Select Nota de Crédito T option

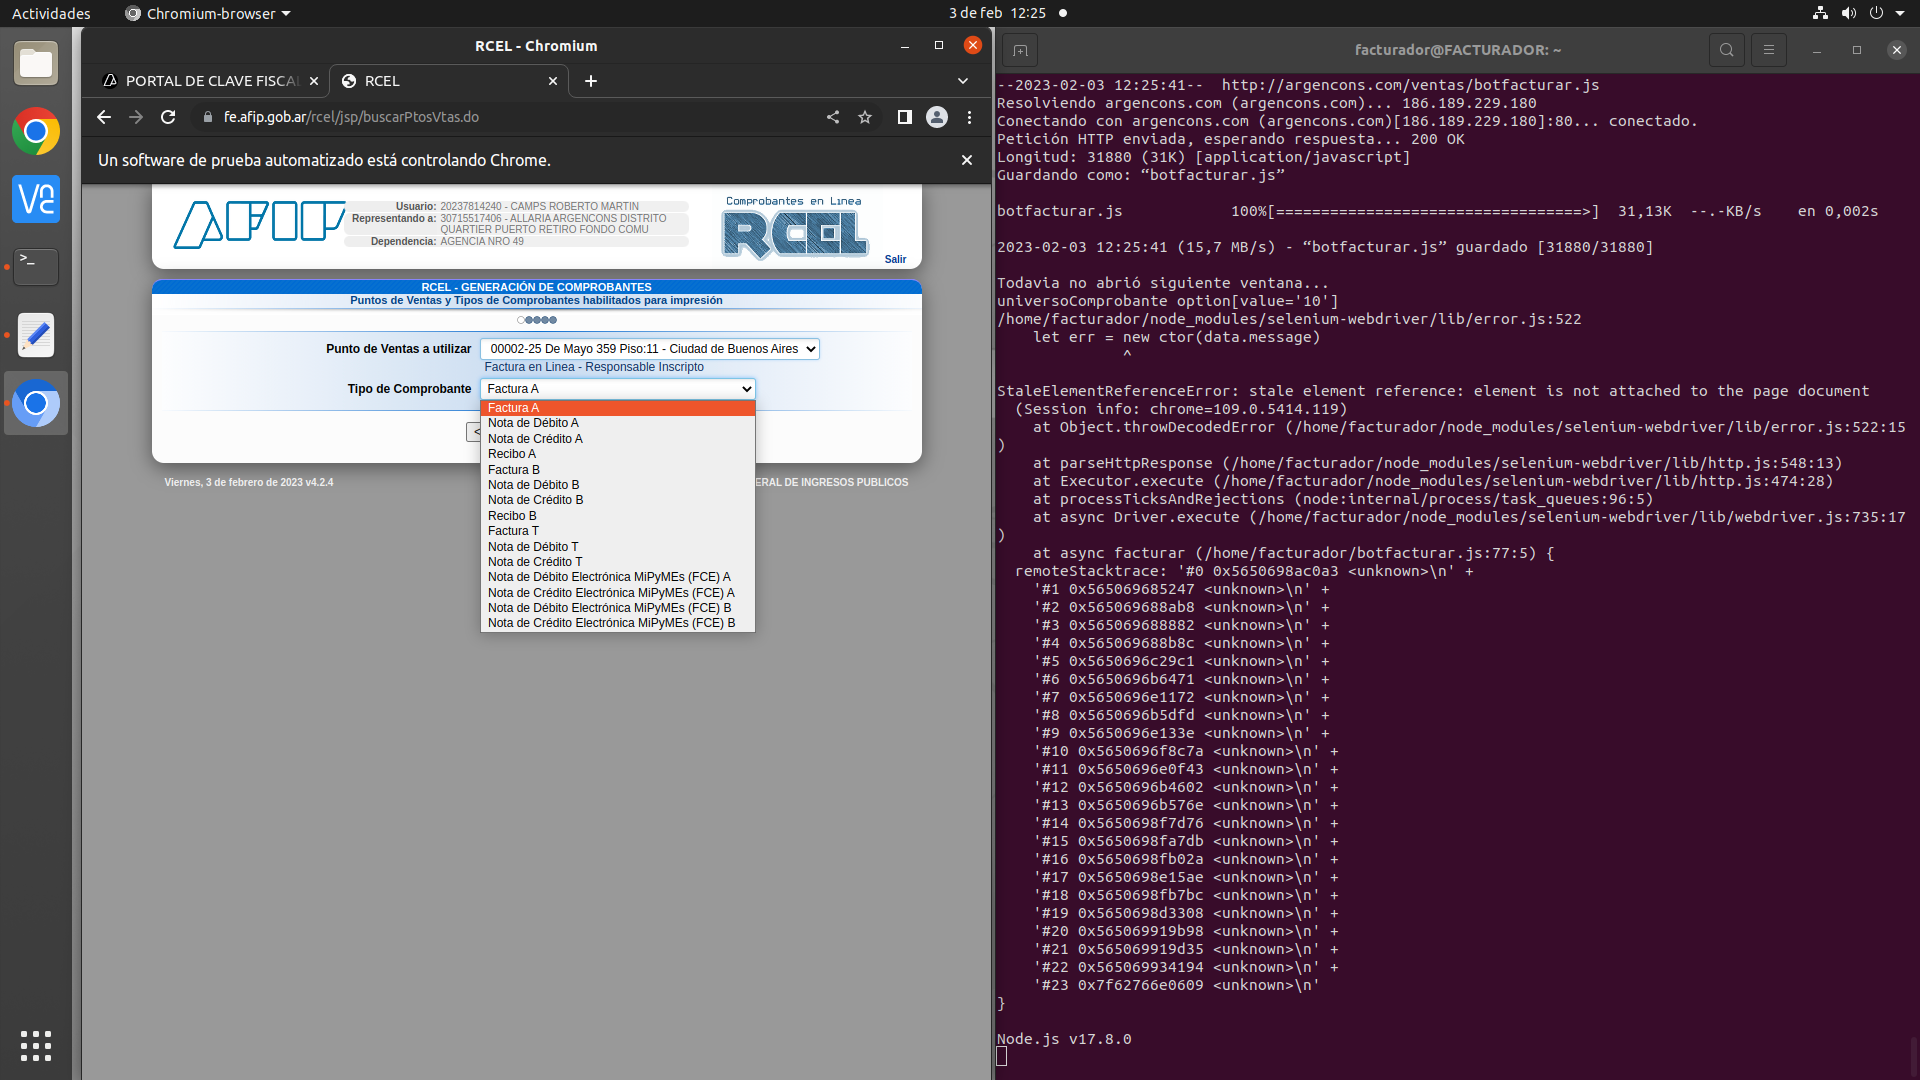pyautogui.click(x=618, y=562)
